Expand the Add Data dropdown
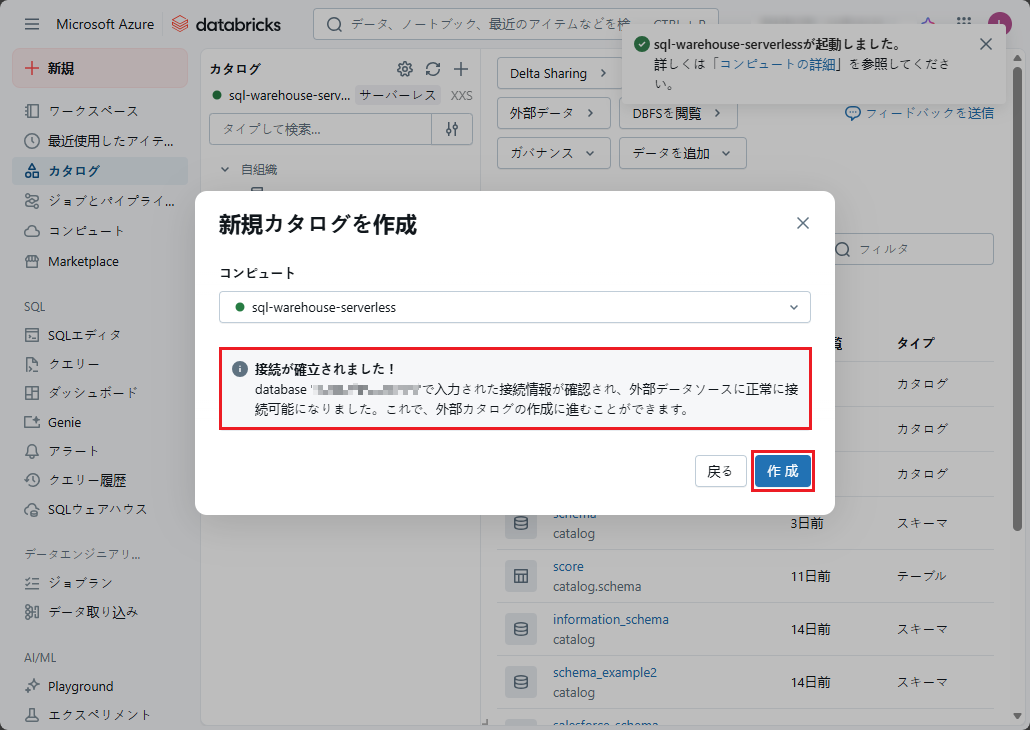The height and width of the screenshot is (730, 1030). 682,153
